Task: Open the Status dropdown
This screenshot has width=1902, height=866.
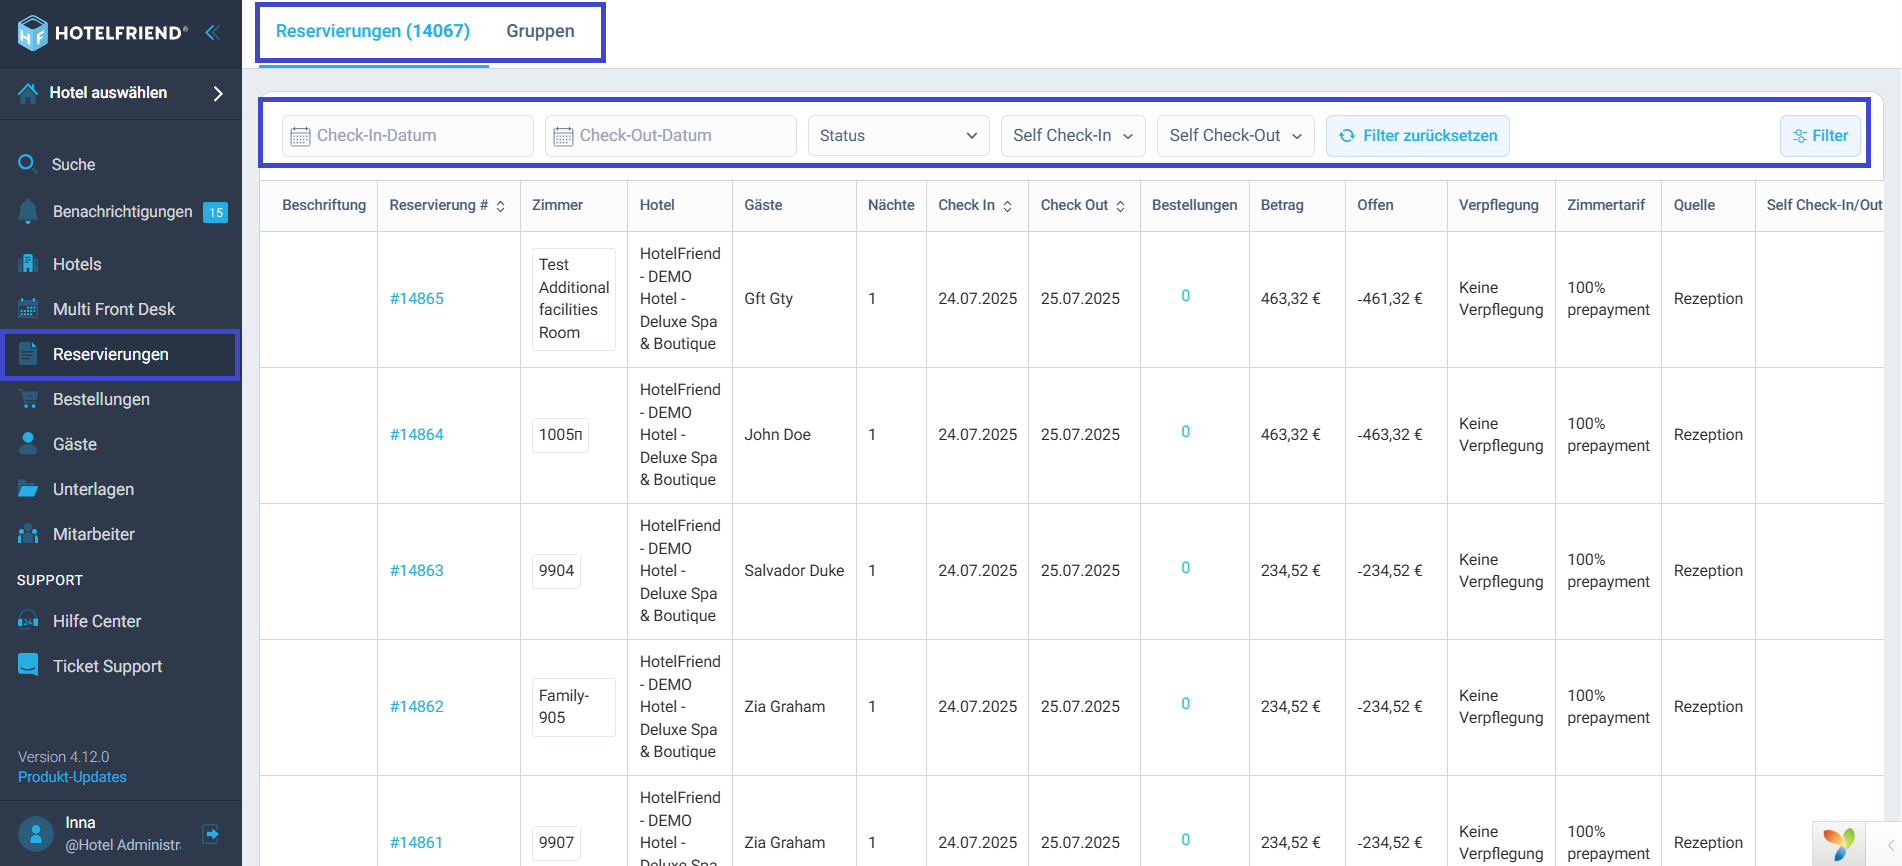Action: 898,136
